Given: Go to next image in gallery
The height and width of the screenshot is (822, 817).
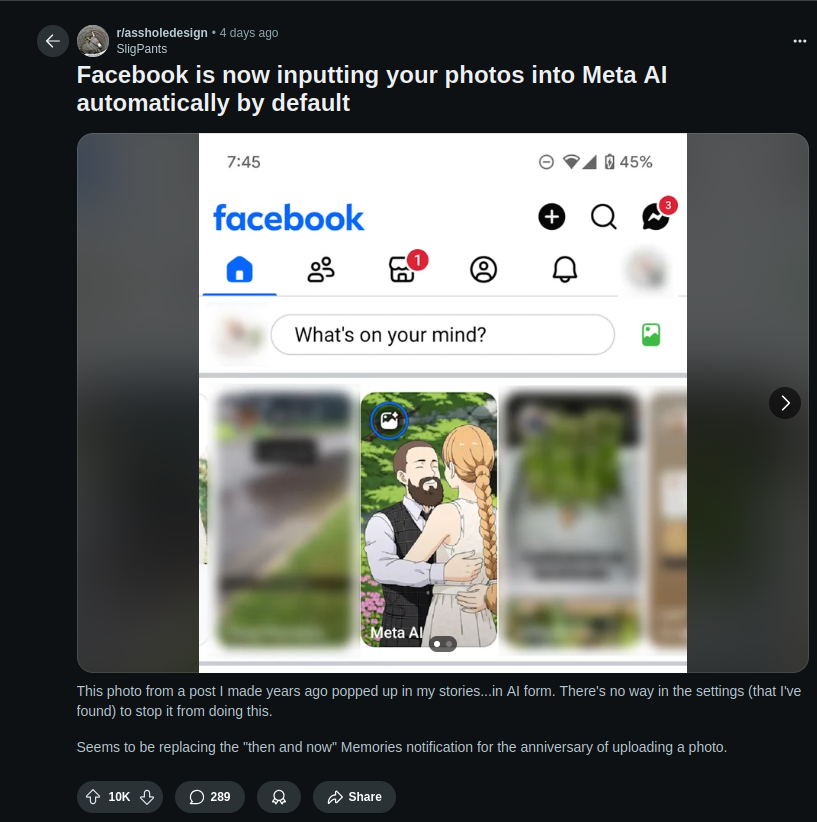Looking at the screenshot, I should pos(785,403).
